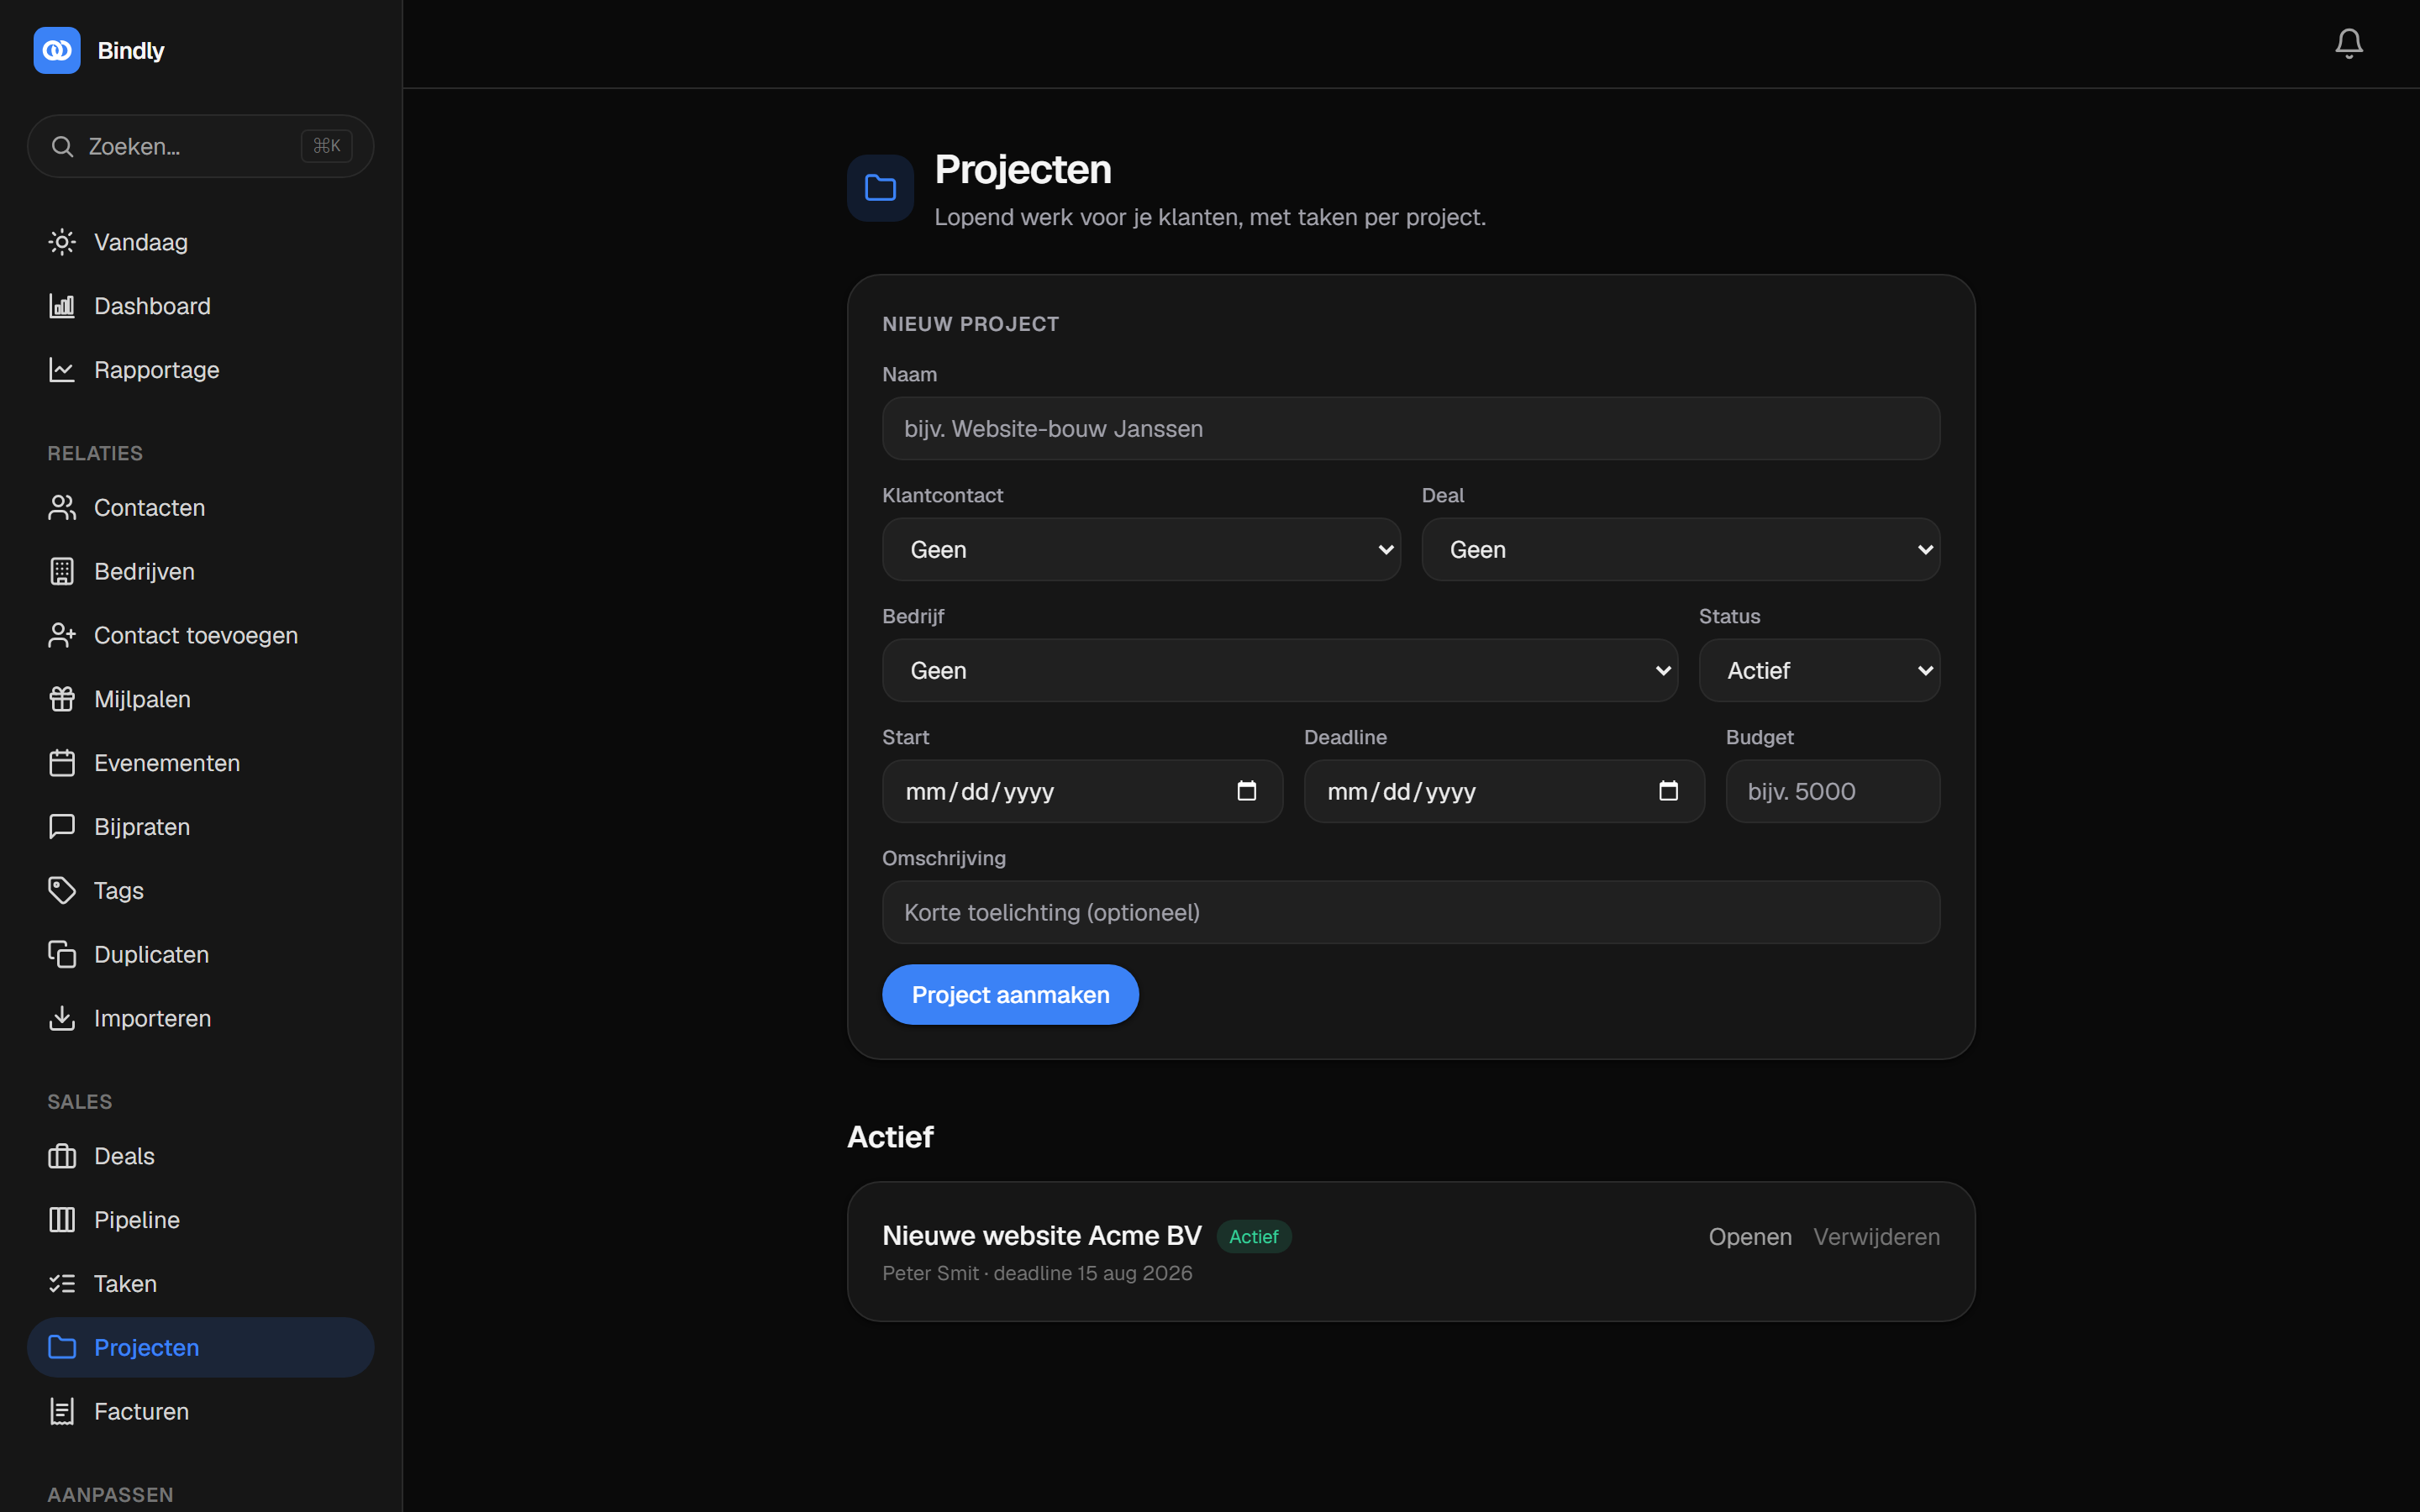Click the green Actief status badge
This screenshot has height=1512, width=2420.
(x=1253, y=1237)
